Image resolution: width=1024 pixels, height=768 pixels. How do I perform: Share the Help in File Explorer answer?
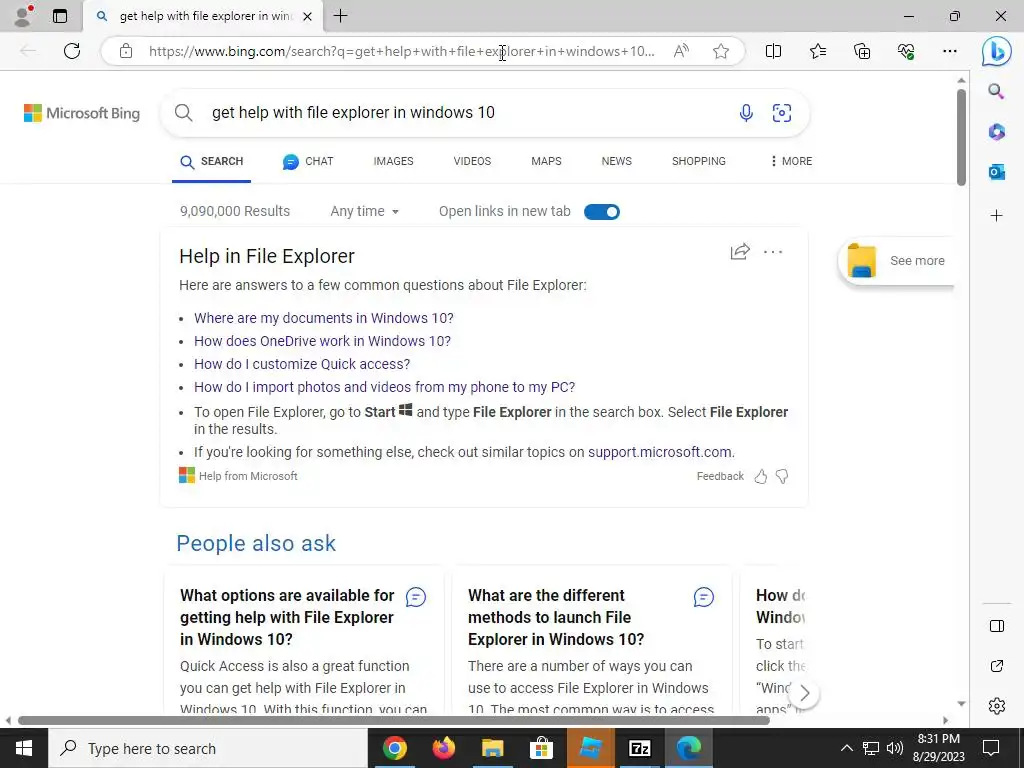click(740, 251)
